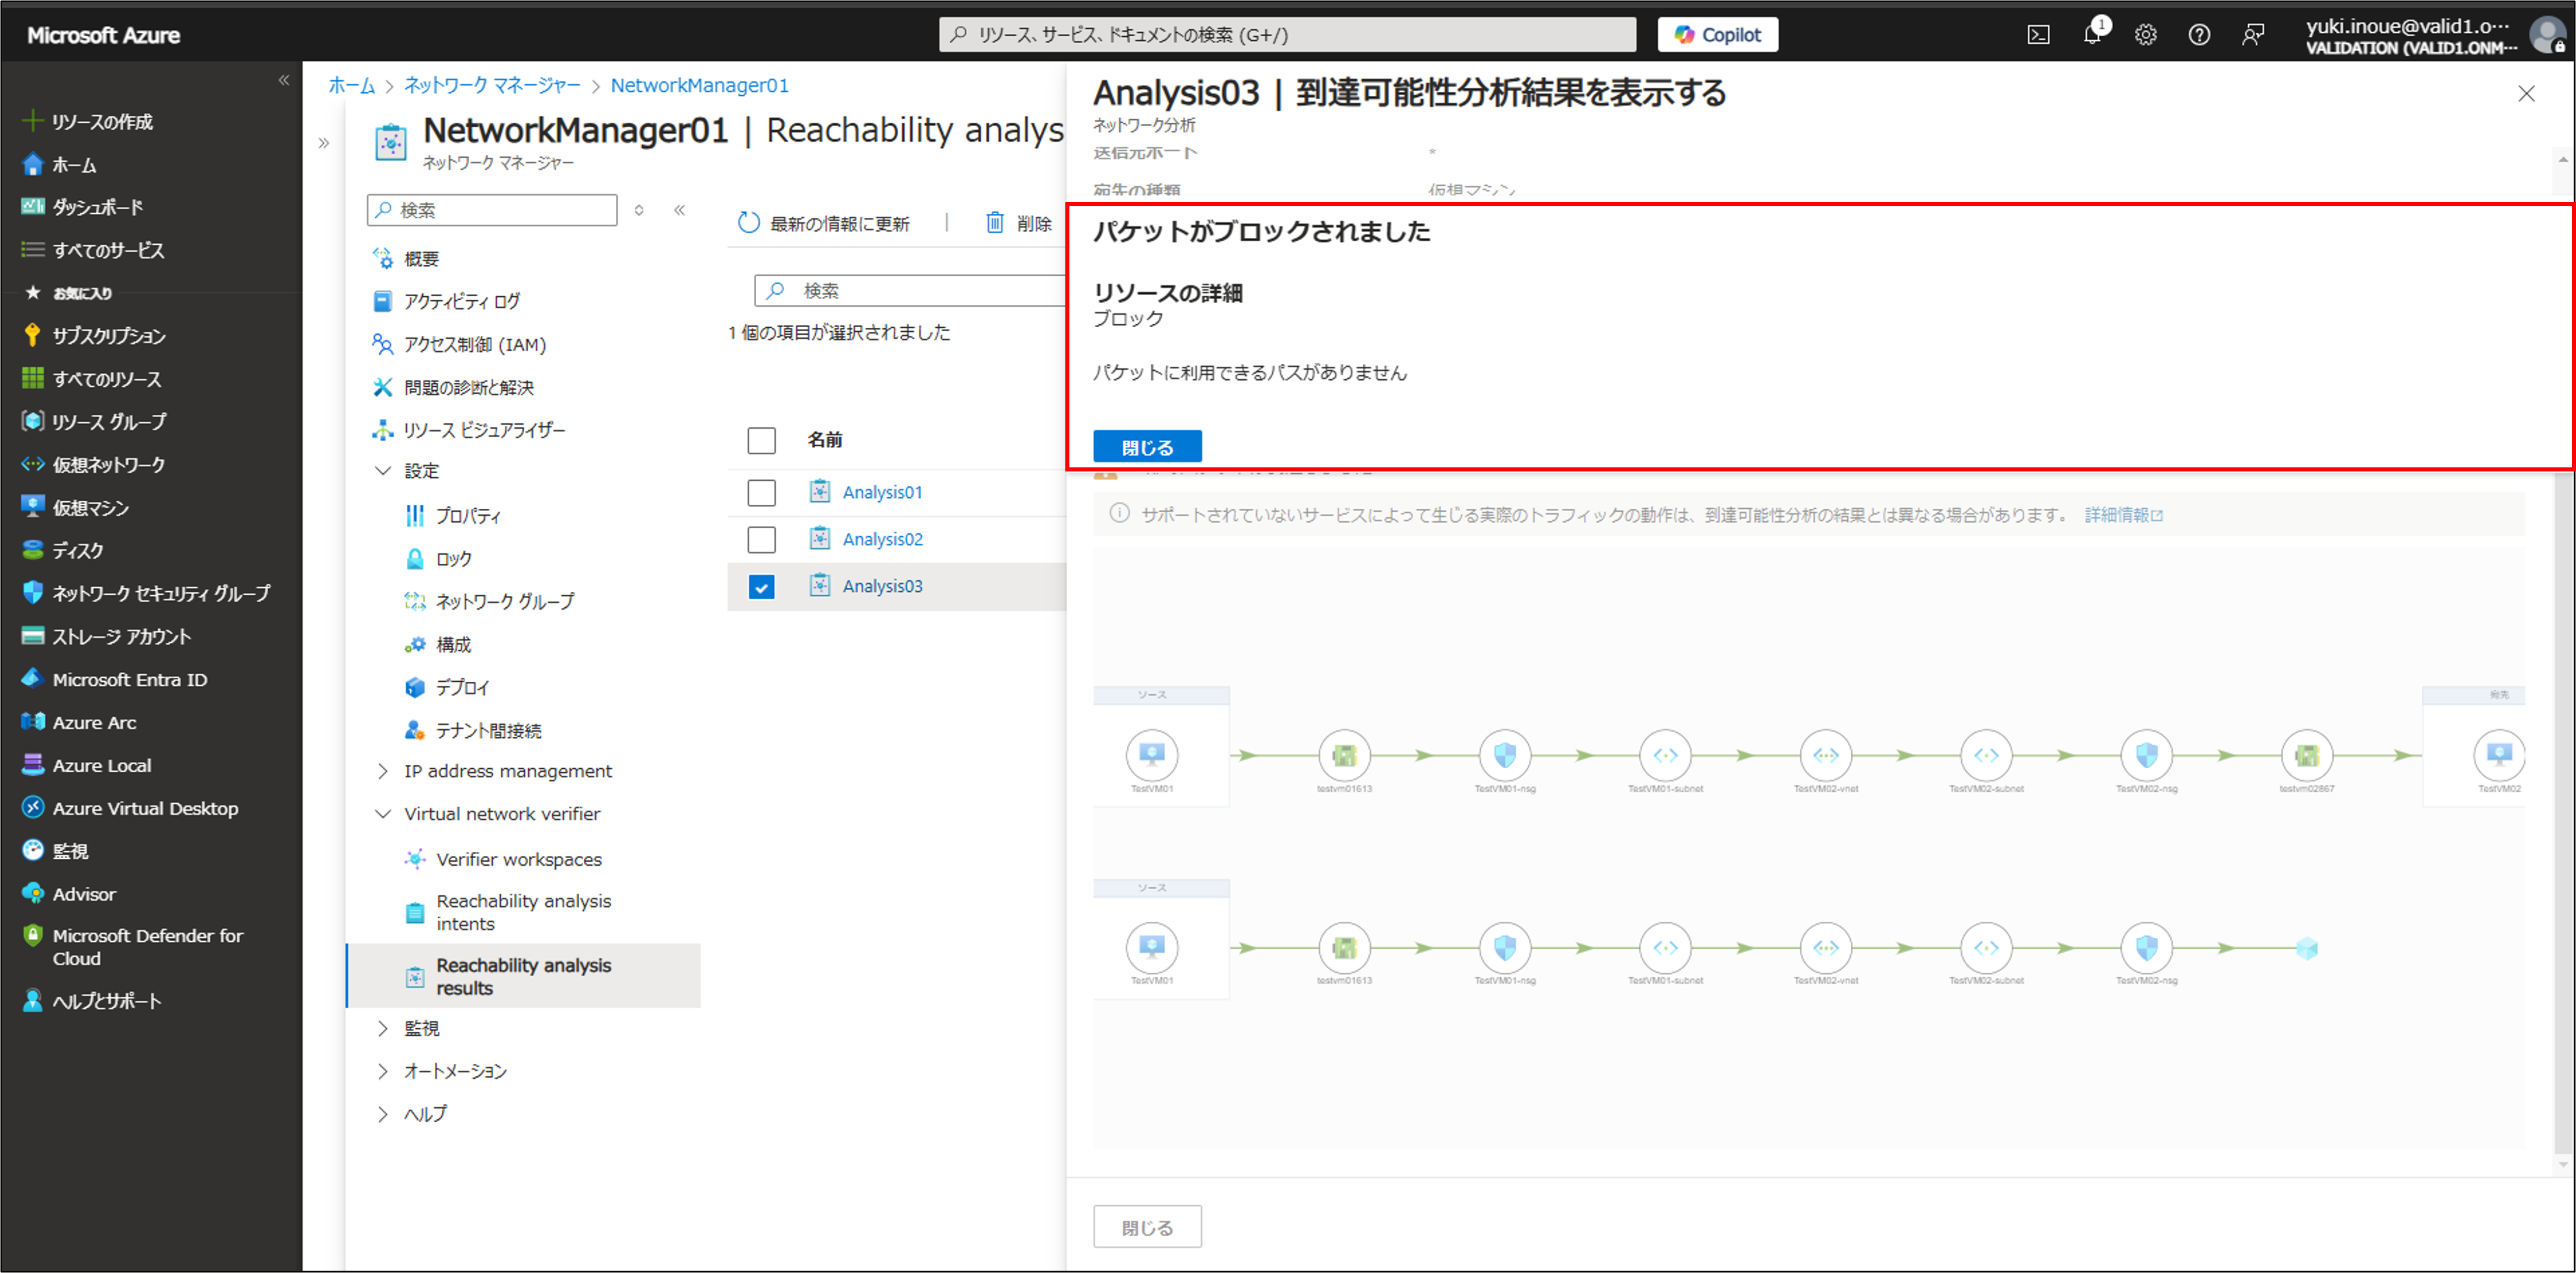Open ネットワーク グループ under 設定
Viewport: 2576px width, 1273px height.
tap(489, 601)
